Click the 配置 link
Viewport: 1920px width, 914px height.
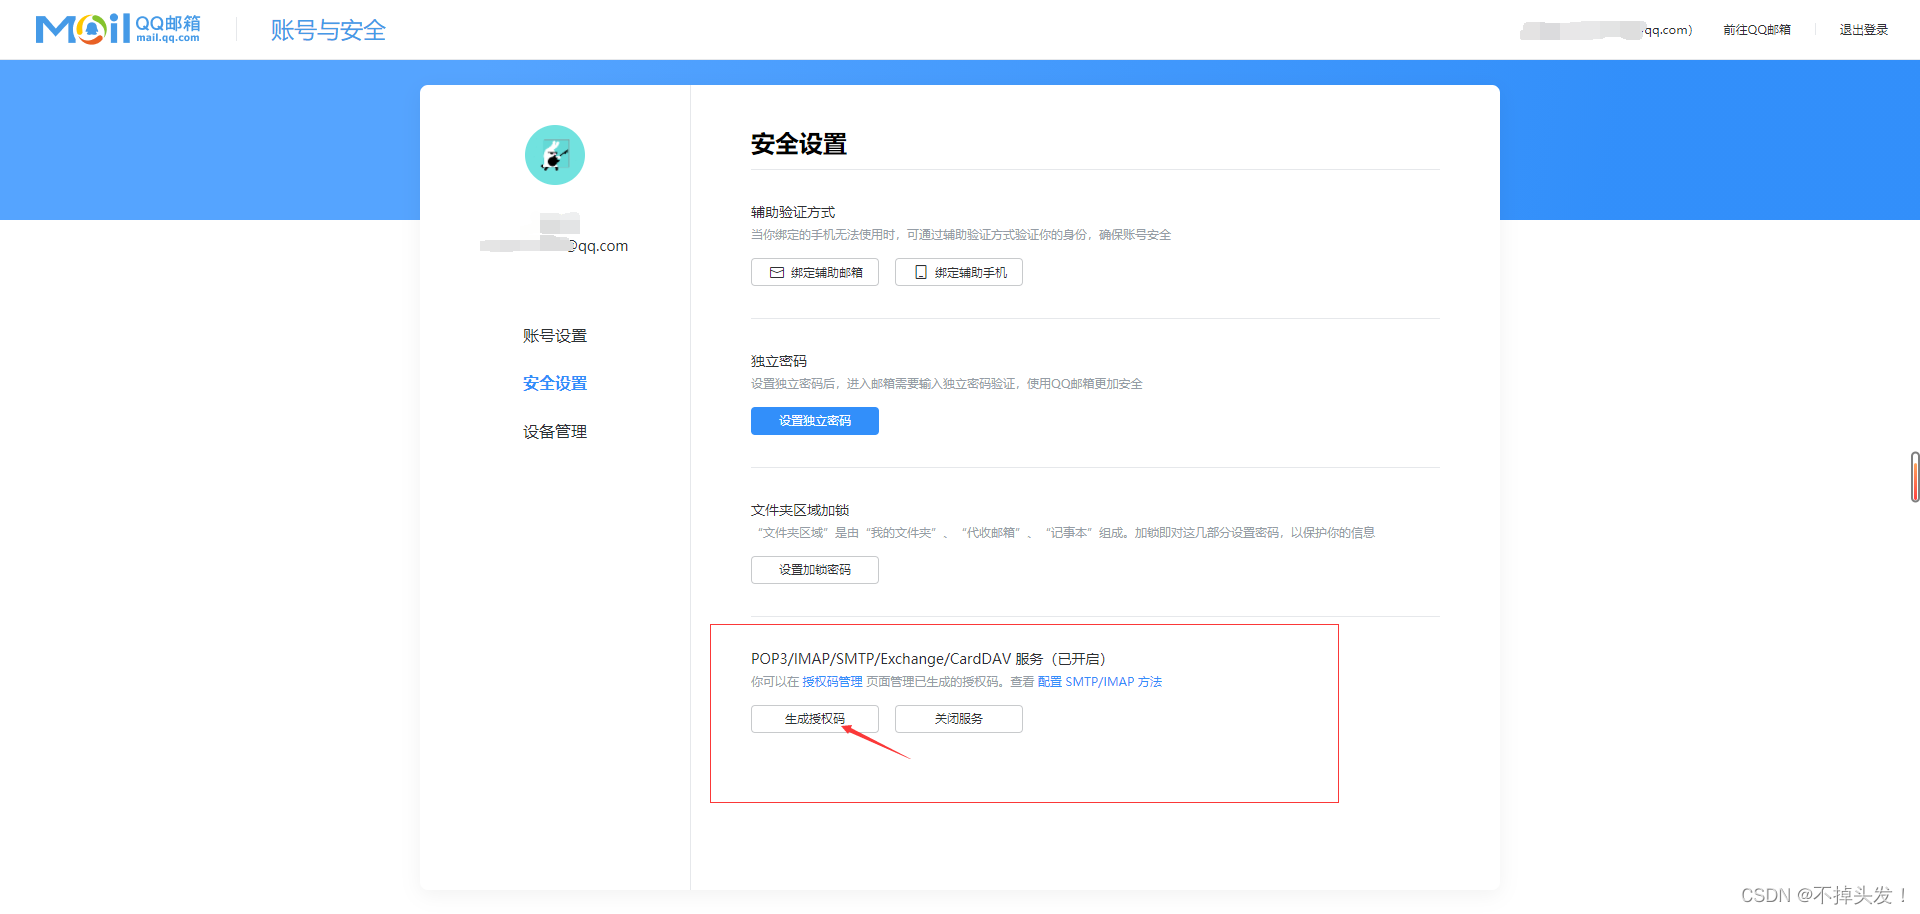[x=1050, y=681]
